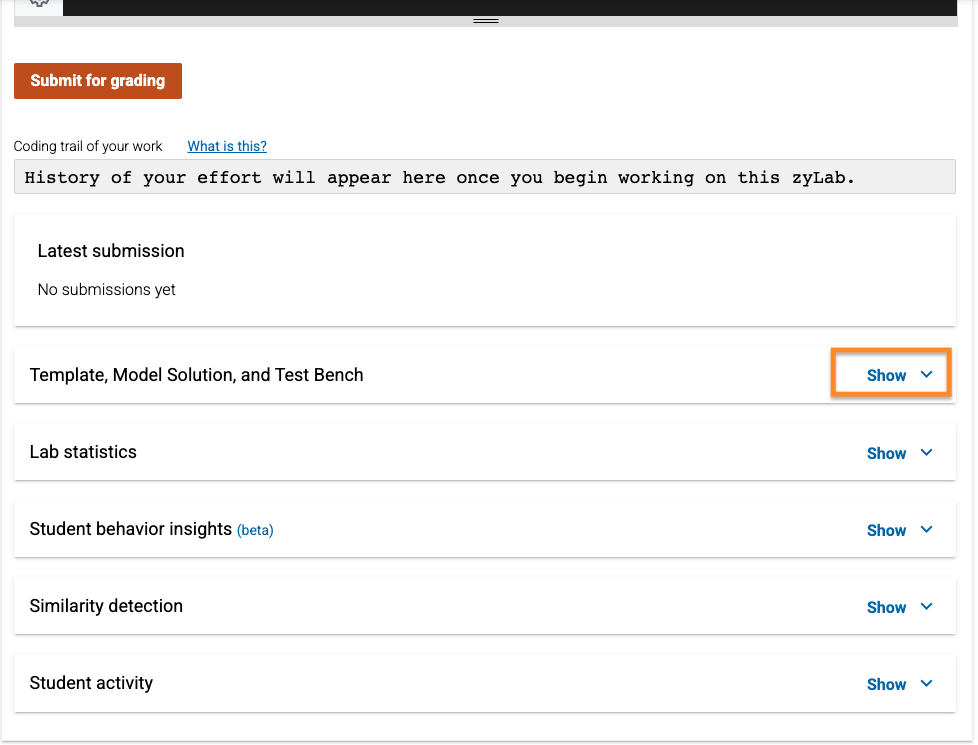
Task: Expand the Similarity detection section
Action: [x=886, y=607]
